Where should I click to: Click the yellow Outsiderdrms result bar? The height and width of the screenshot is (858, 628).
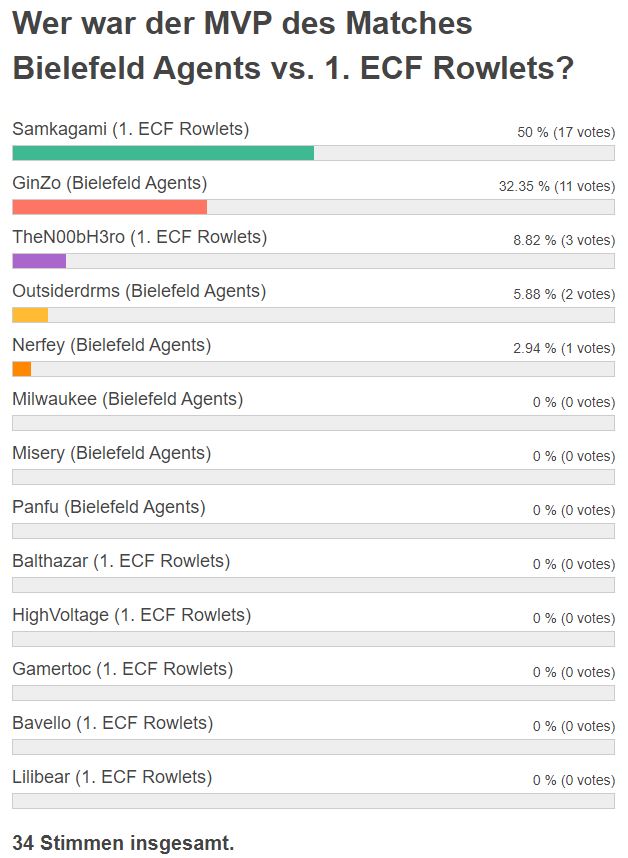pyautogui.click(x=30, y=315)
